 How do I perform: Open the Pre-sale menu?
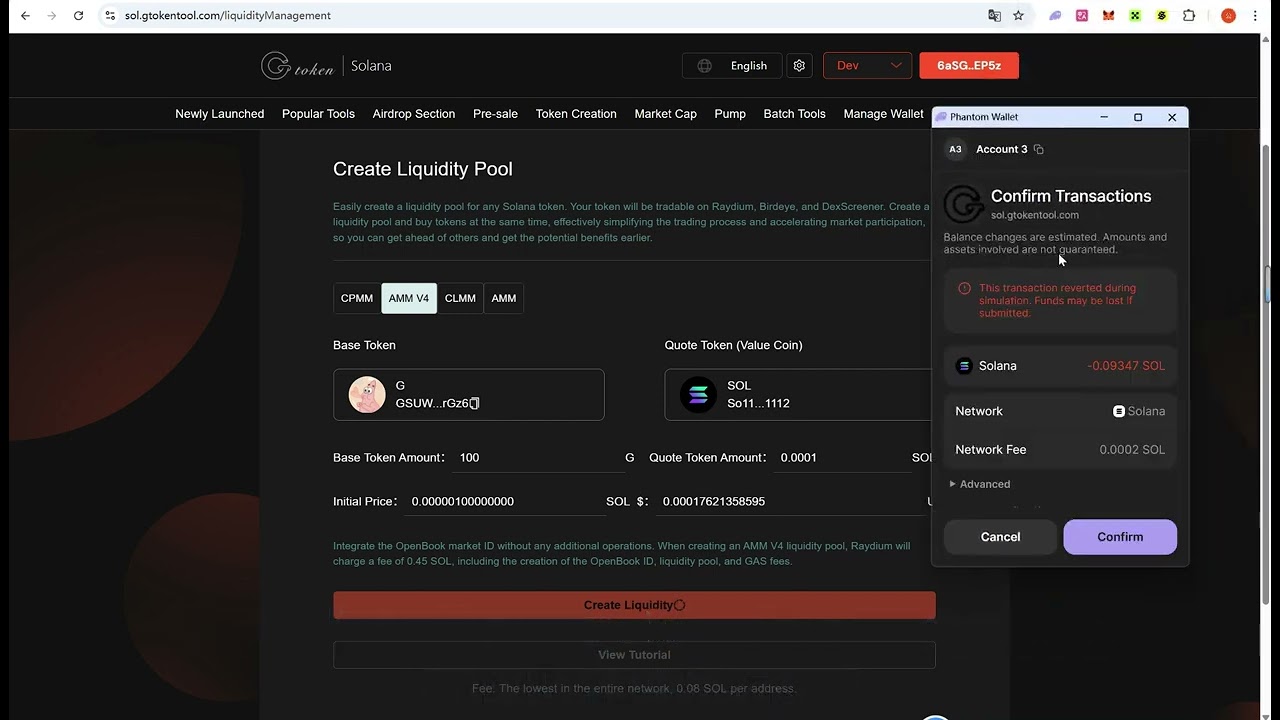coord(495,114)
